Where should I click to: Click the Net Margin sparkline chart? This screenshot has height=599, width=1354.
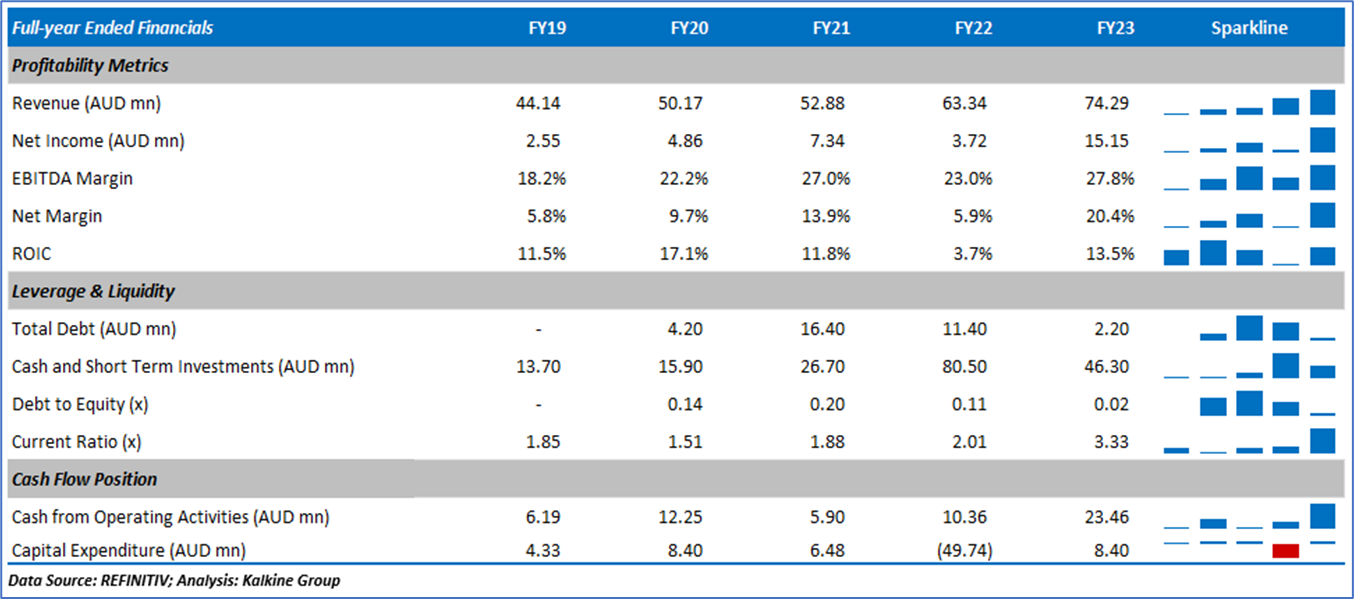(1249, 216)
